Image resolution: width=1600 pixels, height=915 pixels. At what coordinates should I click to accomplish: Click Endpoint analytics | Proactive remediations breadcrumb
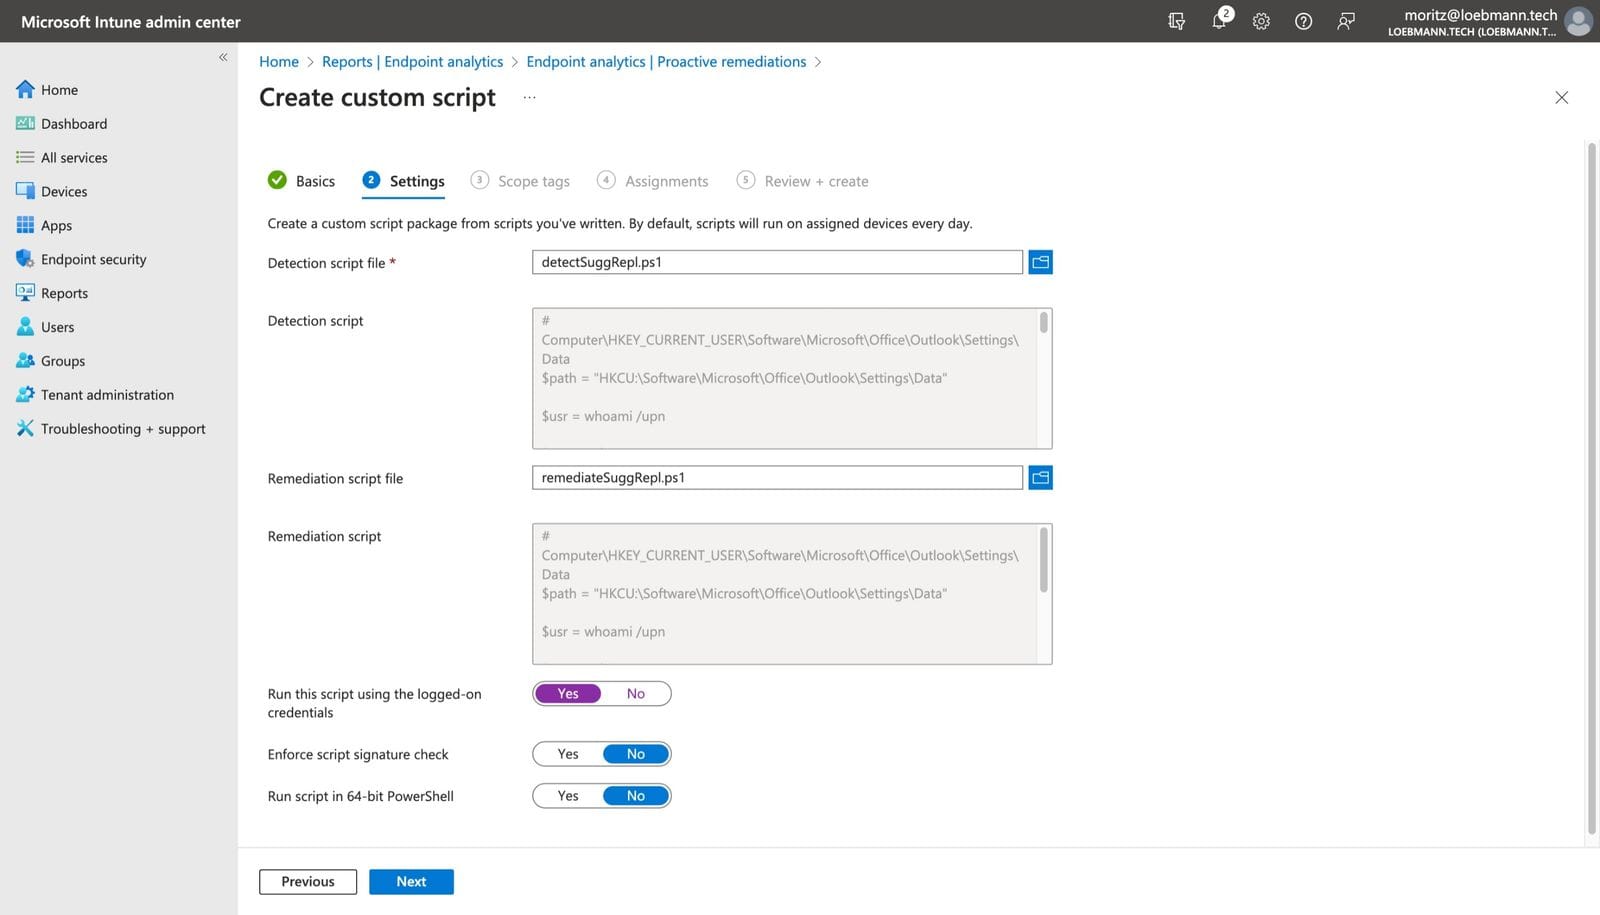tap(666, 62)
